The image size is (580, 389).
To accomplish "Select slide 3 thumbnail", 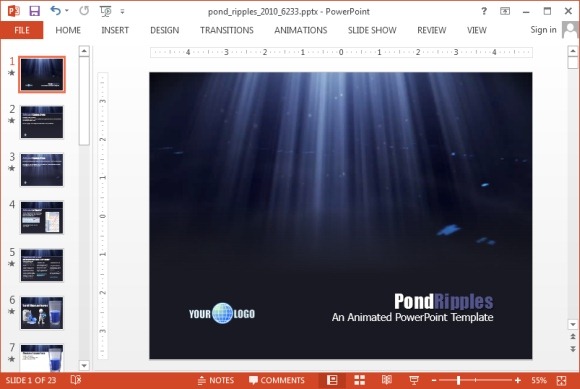I will click(42, 170).
